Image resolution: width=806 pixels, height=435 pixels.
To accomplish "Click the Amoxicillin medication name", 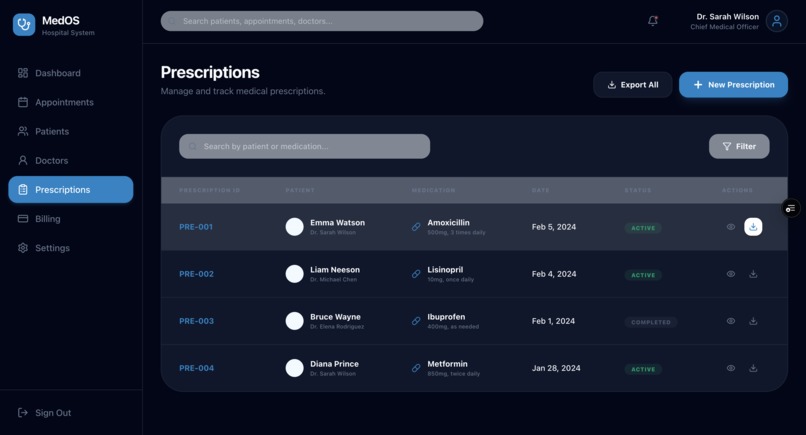I will pyautogui.click(x=448, y=223).
